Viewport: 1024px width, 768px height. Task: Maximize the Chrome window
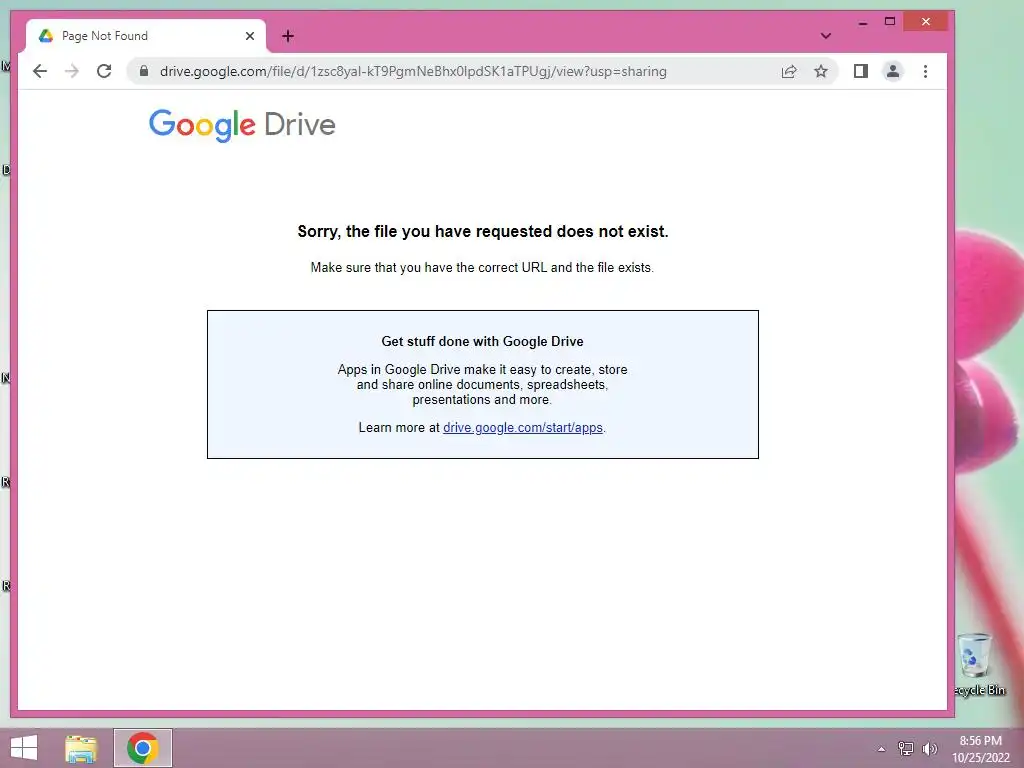click(889, 22)
